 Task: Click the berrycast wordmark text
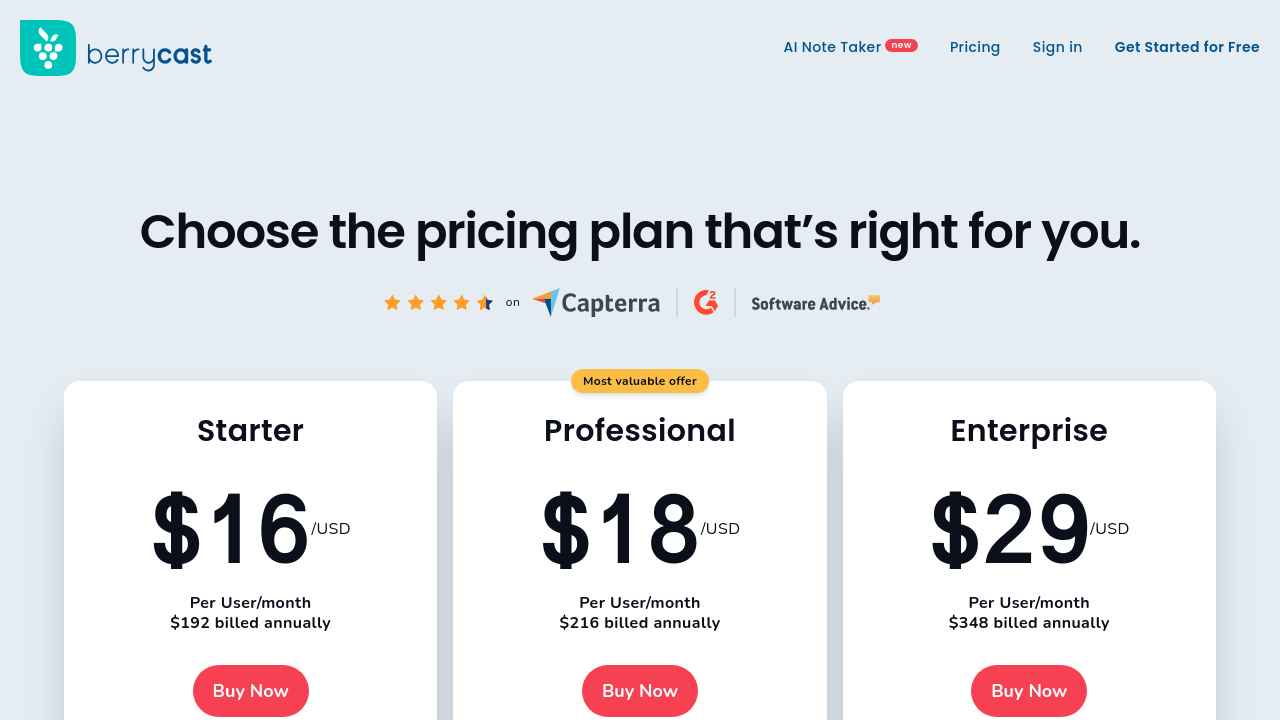(x=149, y=55)
